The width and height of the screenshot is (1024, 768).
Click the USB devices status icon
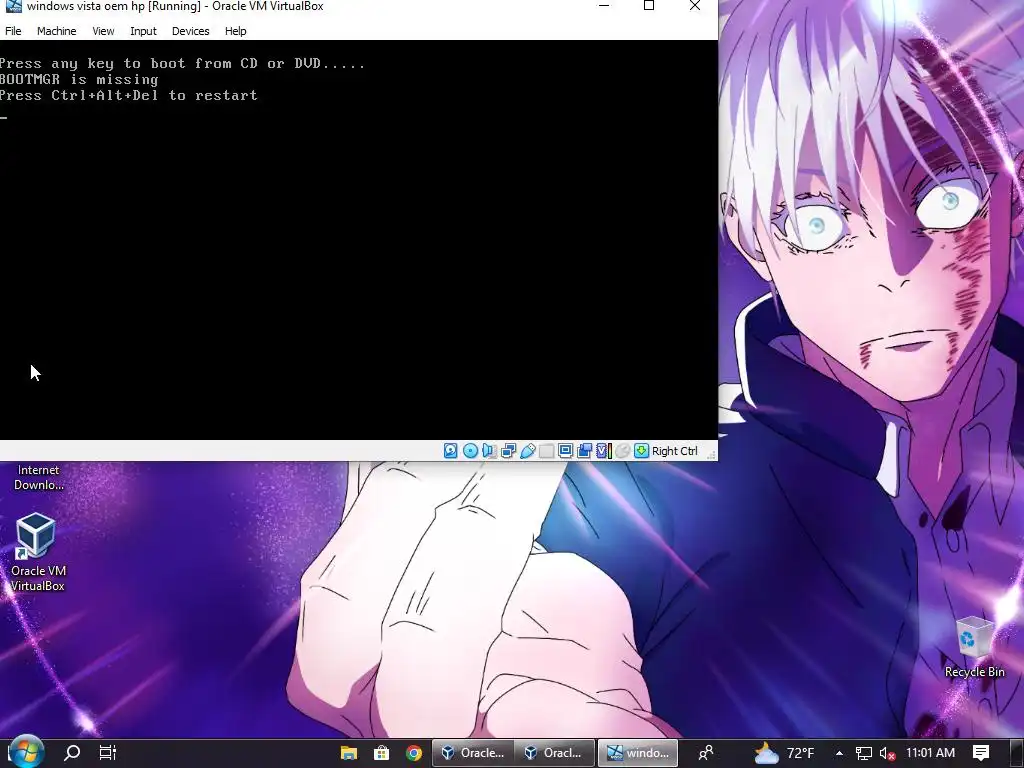[528, 451]
